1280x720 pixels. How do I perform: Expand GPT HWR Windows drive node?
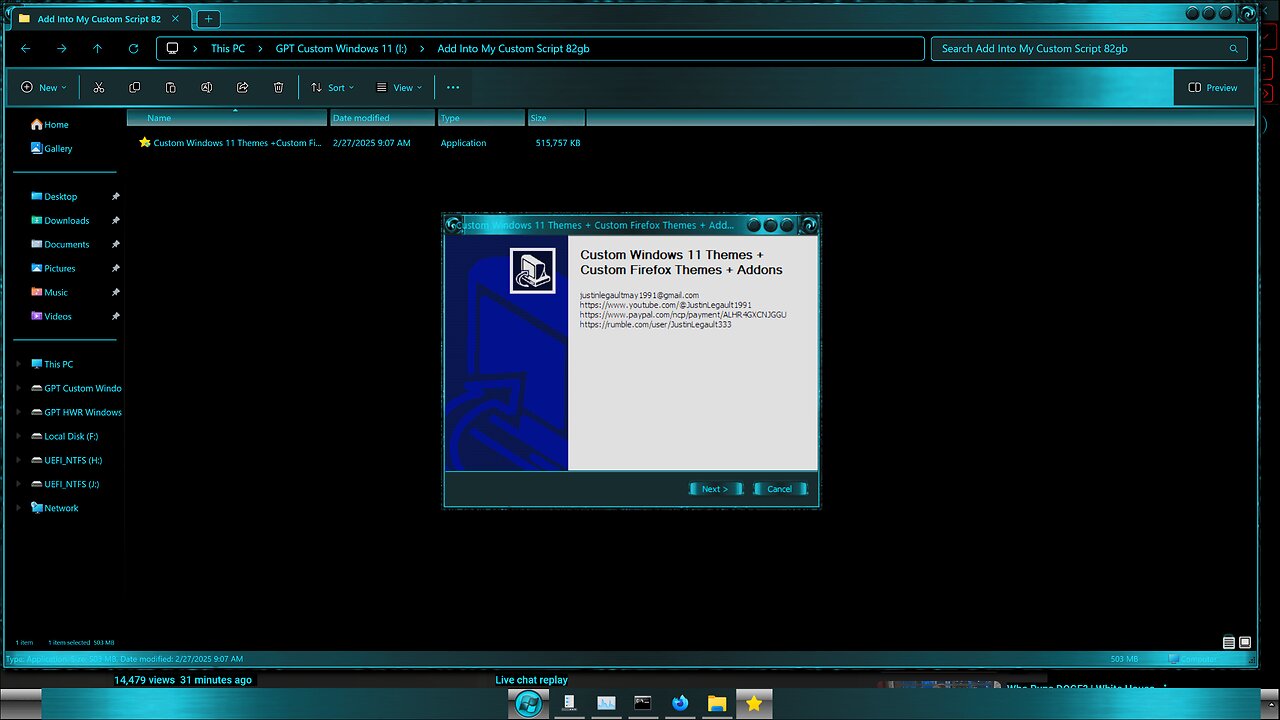coord(18,412)
